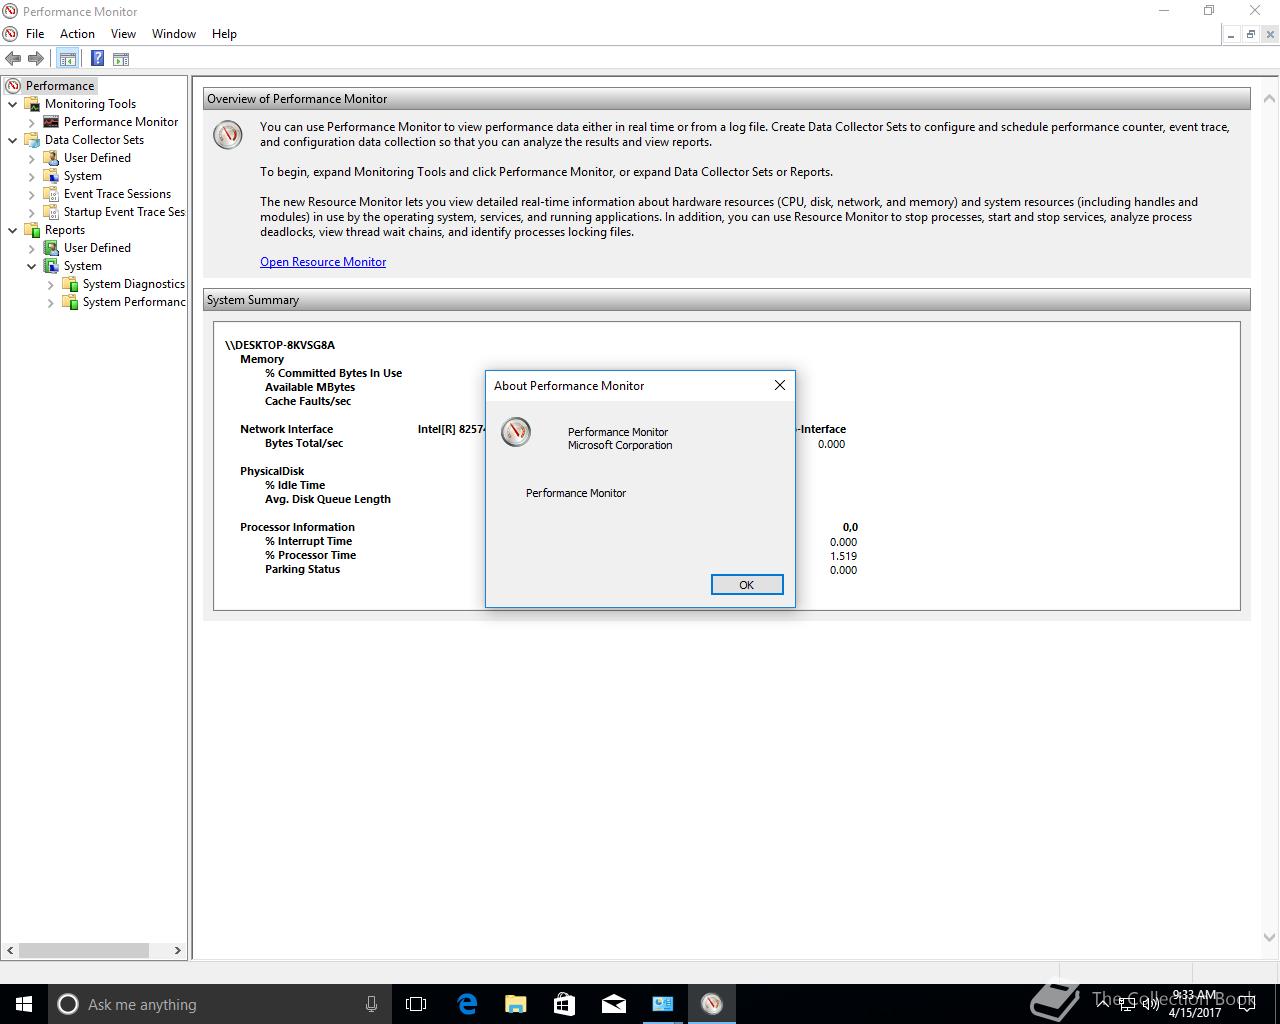Click the tree pane scroll right arrow
Viewport: 1280px width, 1024px height.
tap(178, 950)
